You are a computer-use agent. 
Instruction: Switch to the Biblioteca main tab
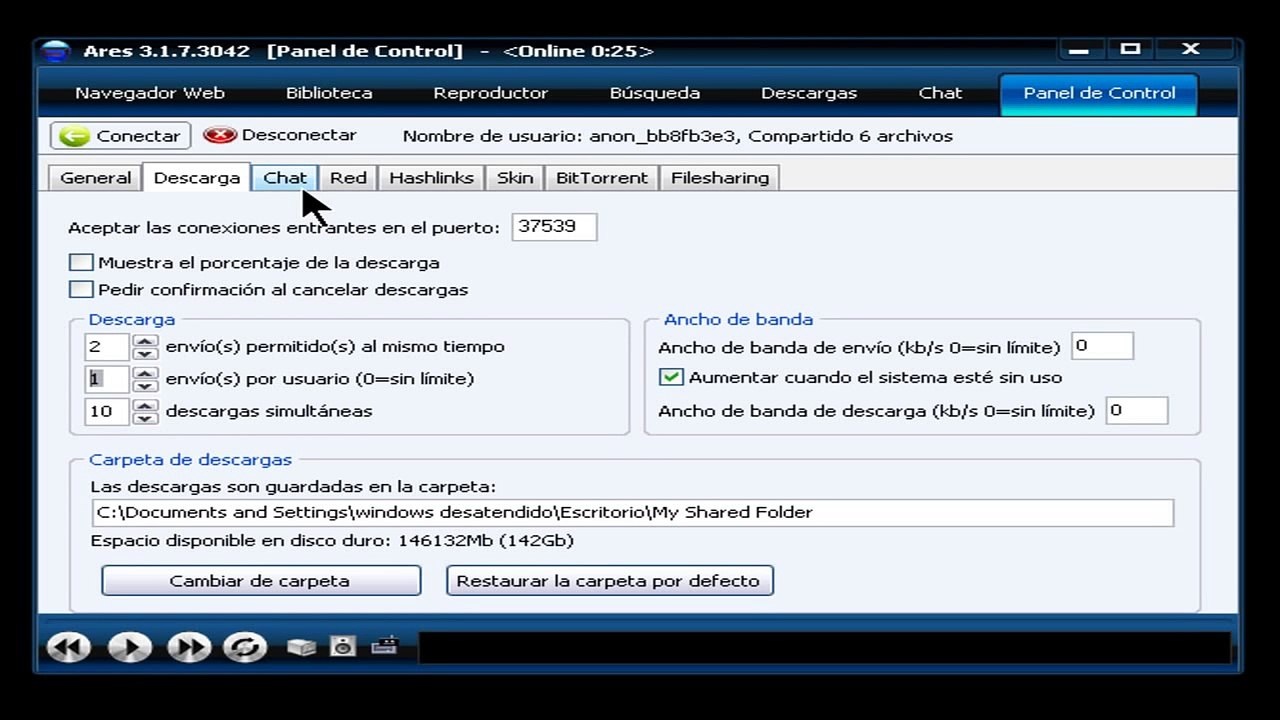pos(329,93)
